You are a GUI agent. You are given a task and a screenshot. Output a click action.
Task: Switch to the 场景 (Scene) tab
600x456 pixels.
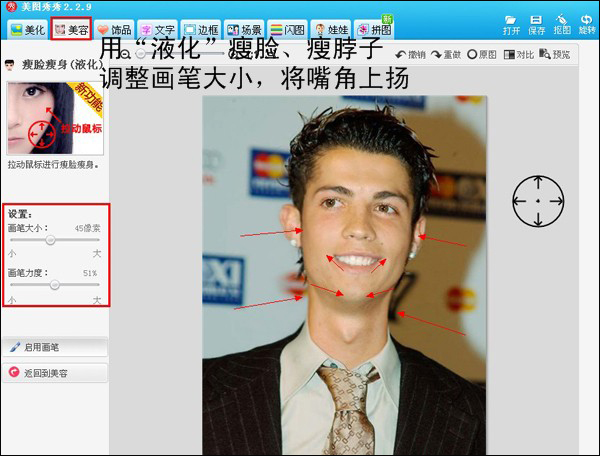point(246,30)
